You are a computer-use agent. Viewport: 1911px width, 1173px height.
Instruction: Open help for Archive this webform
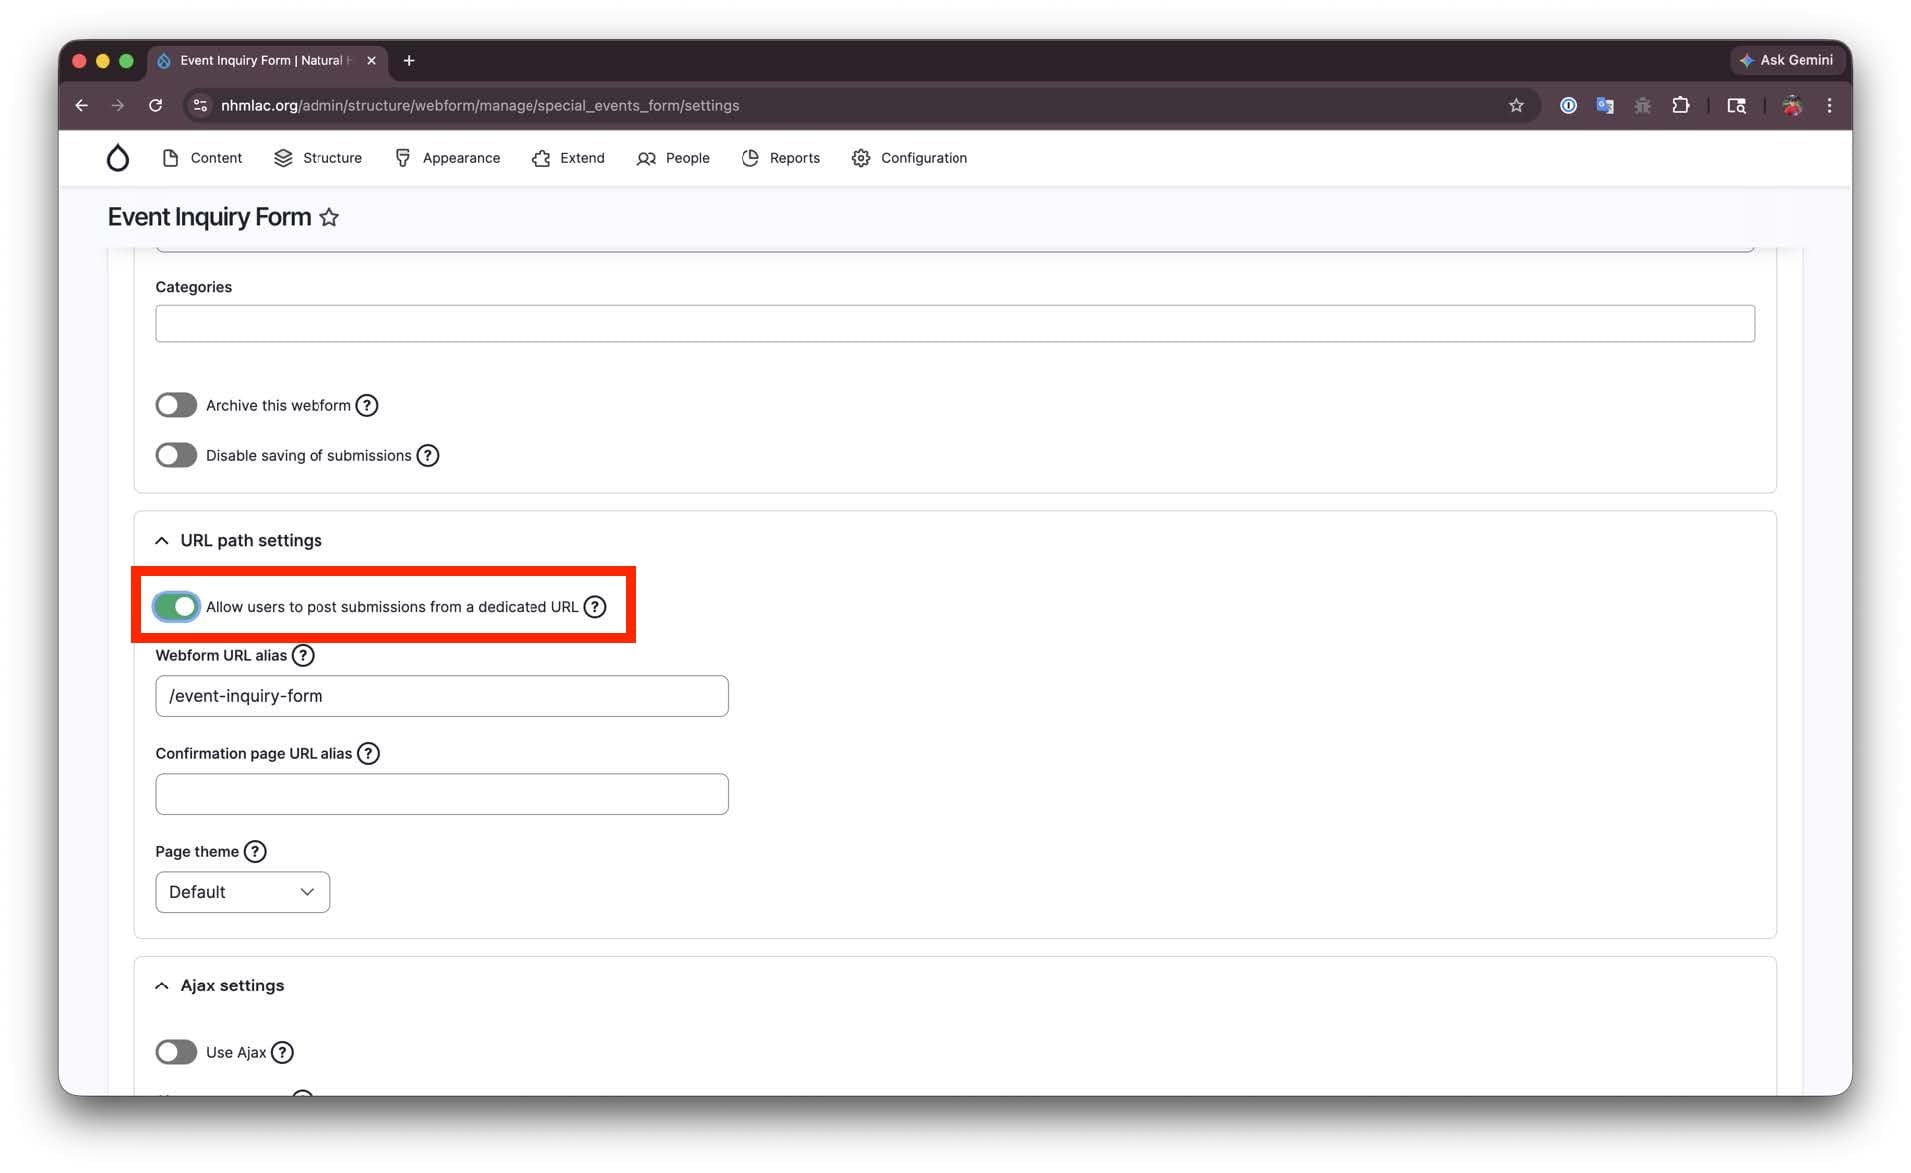click(367, 405)
